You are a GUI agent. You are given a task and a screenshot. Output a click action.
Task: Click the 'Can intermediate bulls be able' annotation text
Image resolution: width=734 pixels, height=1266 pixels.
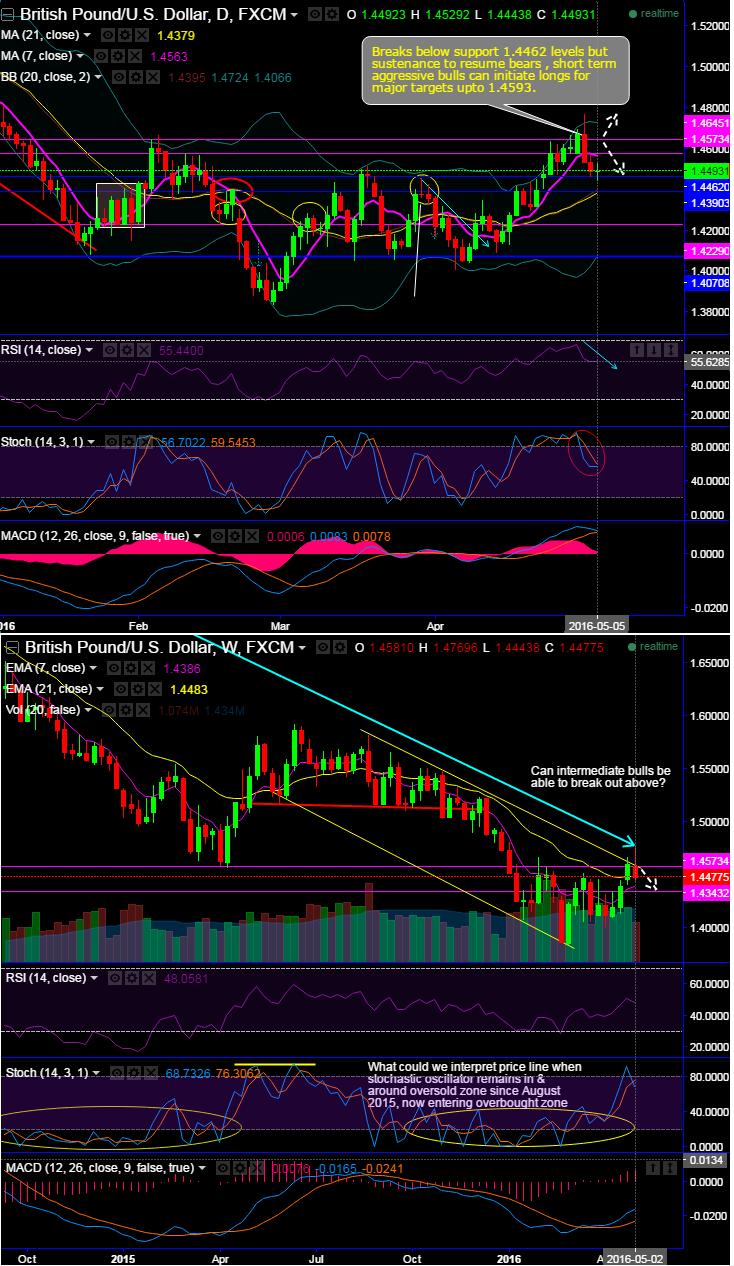pos(600,777)
